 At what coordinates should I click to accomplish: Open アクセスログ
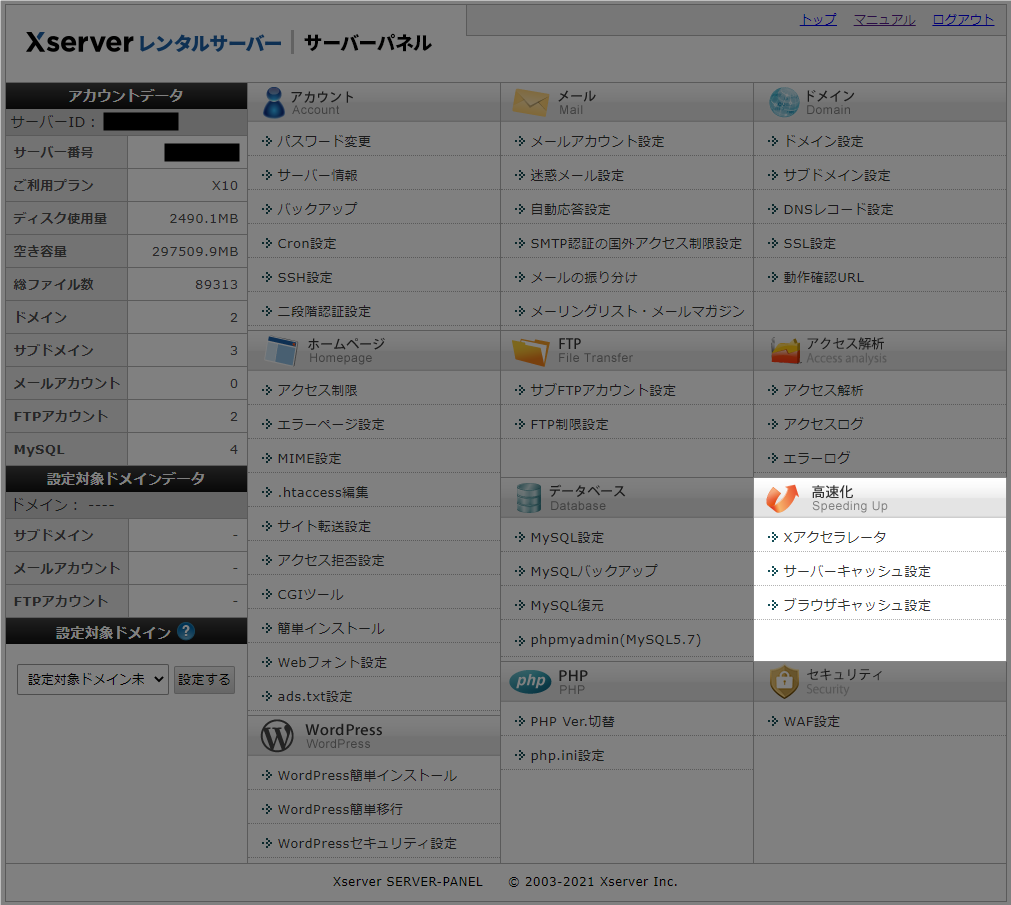pos(823,425)
